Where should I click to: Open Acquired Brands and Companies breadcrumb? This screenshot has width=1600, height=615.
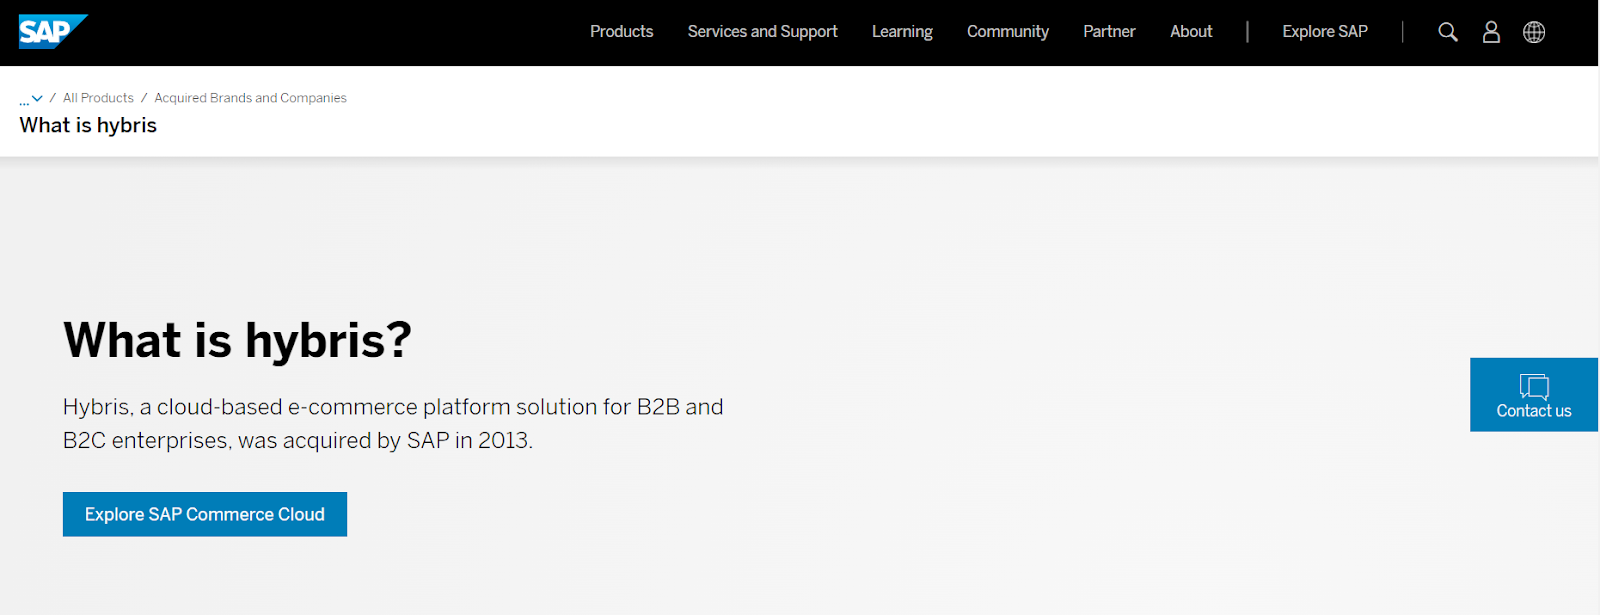pos(250,98)
